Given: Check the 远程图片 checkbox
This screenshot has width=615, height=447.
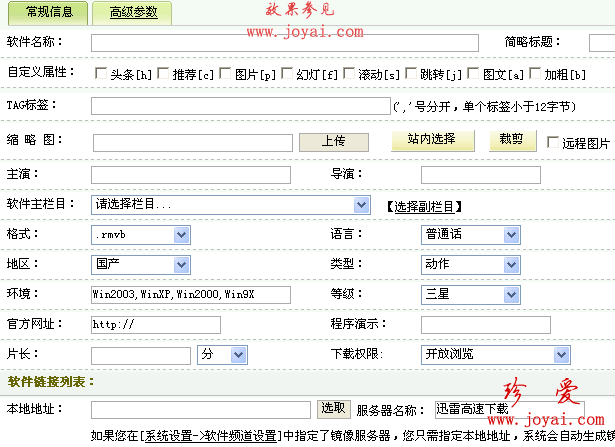Looking at the screenshot, I should pyautogui.click(x=553, y=142).
